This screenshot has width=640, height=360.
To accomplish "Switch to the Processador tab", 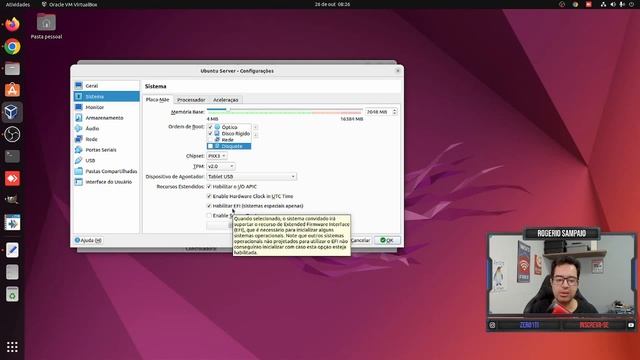I will [191, 100].
